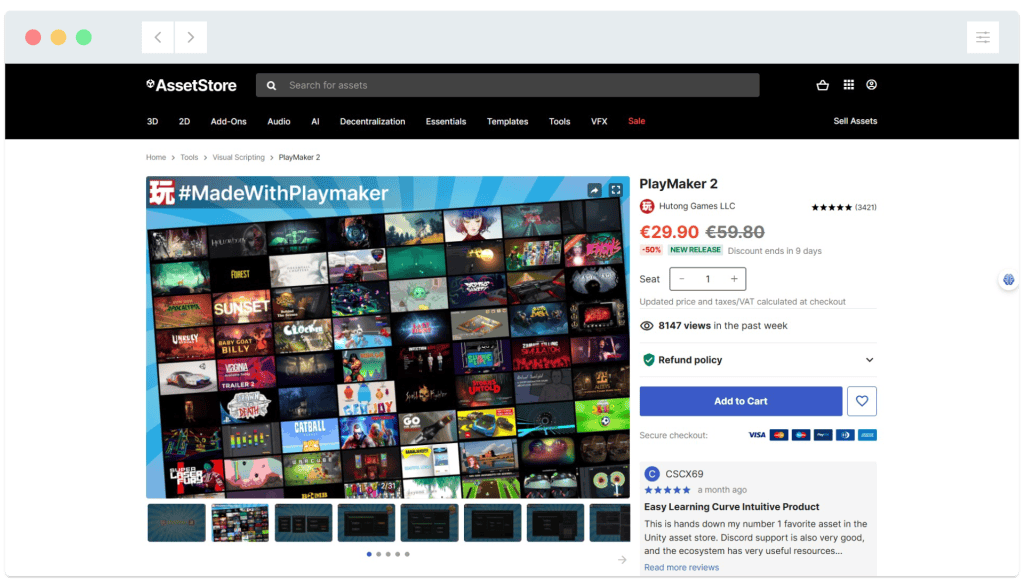Open the Tools category menu
The image size is (1024, 587).
click(559, 121)
